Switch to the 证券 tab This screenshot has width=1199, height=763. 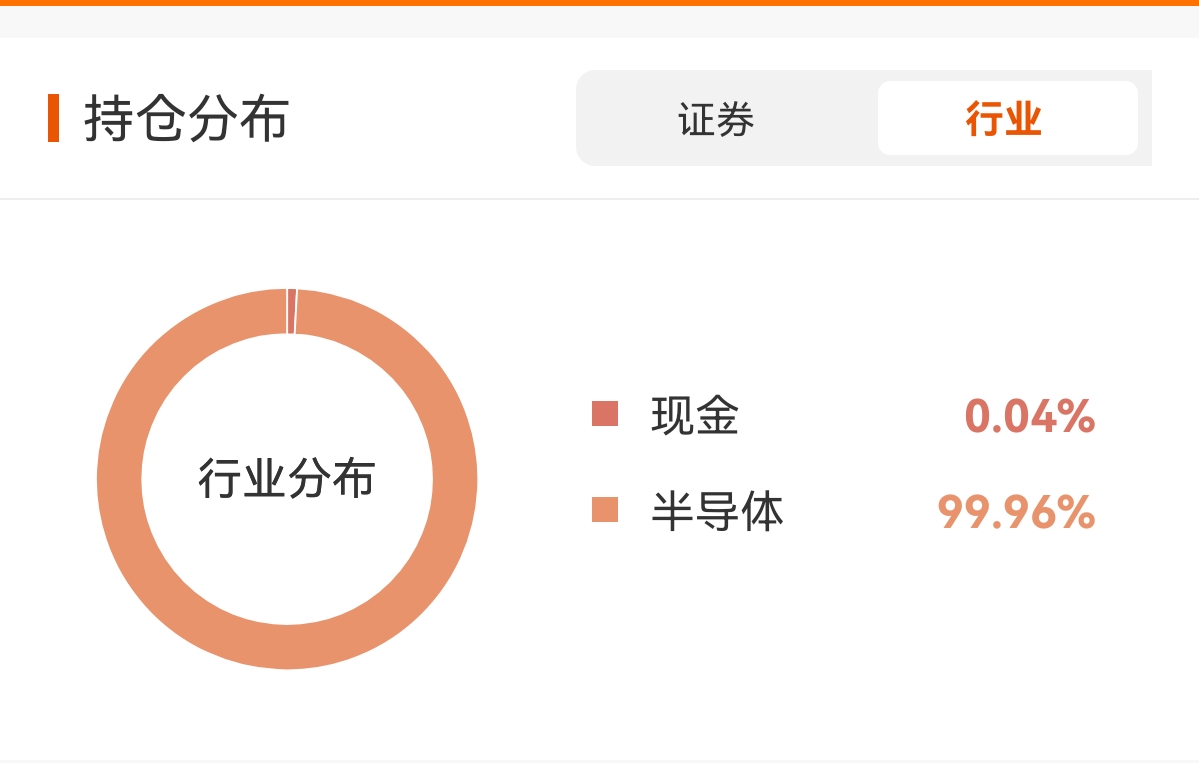716,119
